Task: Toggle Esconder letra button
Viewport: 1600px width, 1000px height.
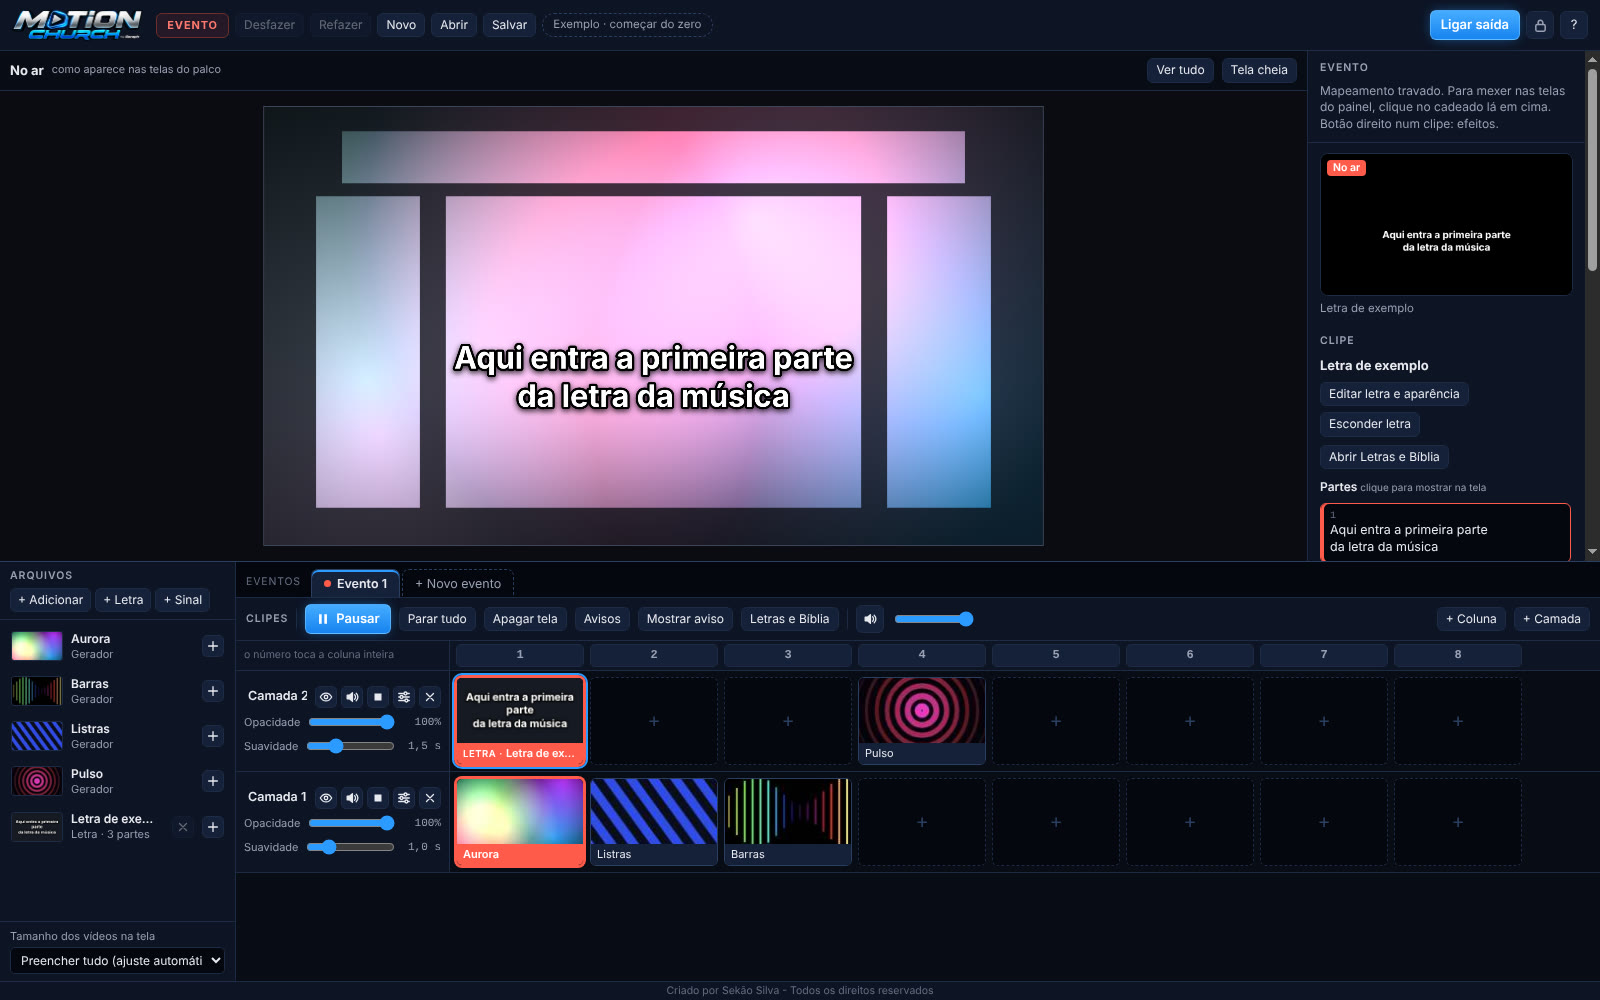Action: coord(1369,424)
